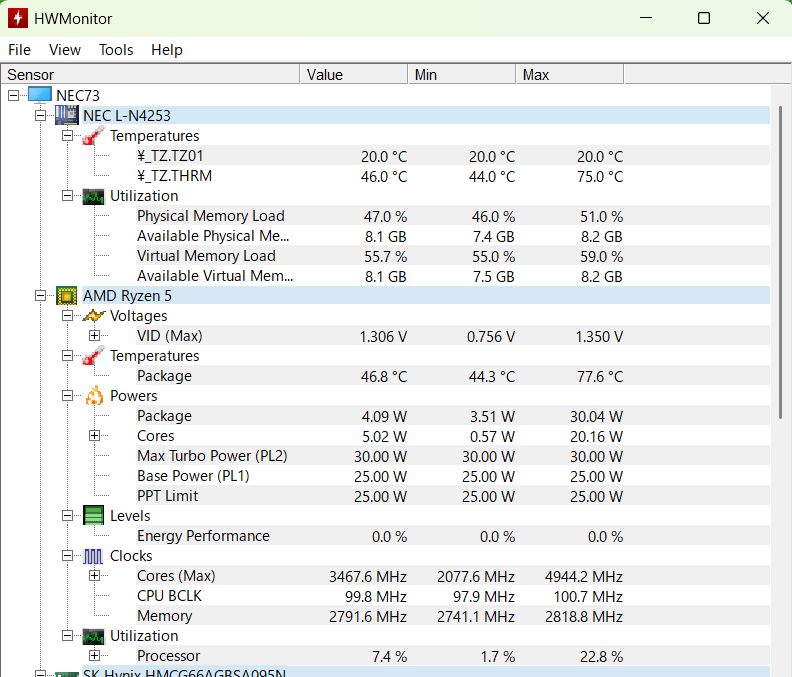Expand the Processor utilization entry
This screenshot has height=677, width=792.
pos(94,656)
